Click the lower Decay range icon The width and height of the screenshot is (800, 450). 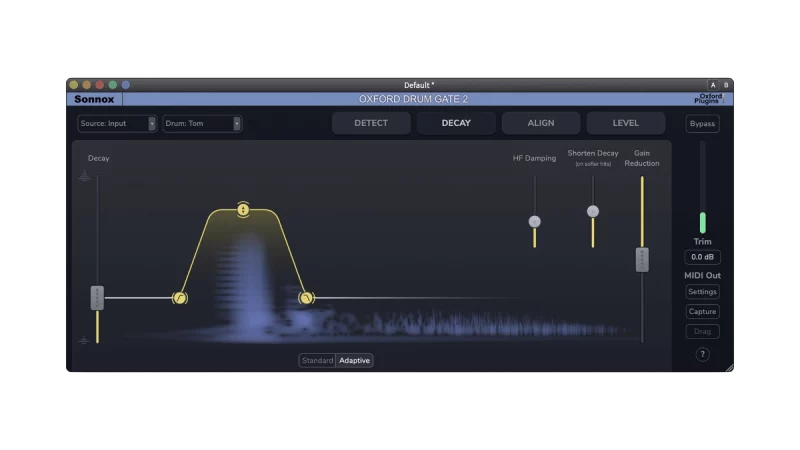[x=84, y=340]
